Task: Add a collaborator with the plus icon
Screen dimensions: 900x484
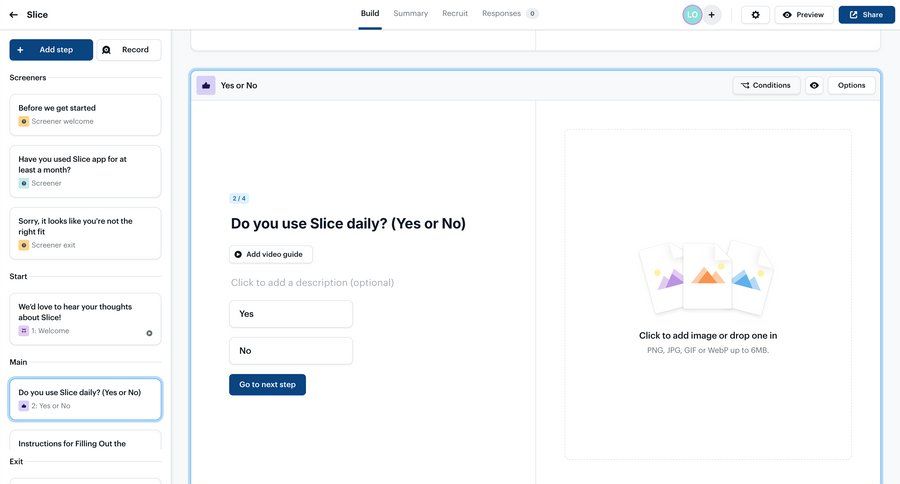Action: (x=712, y=15)
